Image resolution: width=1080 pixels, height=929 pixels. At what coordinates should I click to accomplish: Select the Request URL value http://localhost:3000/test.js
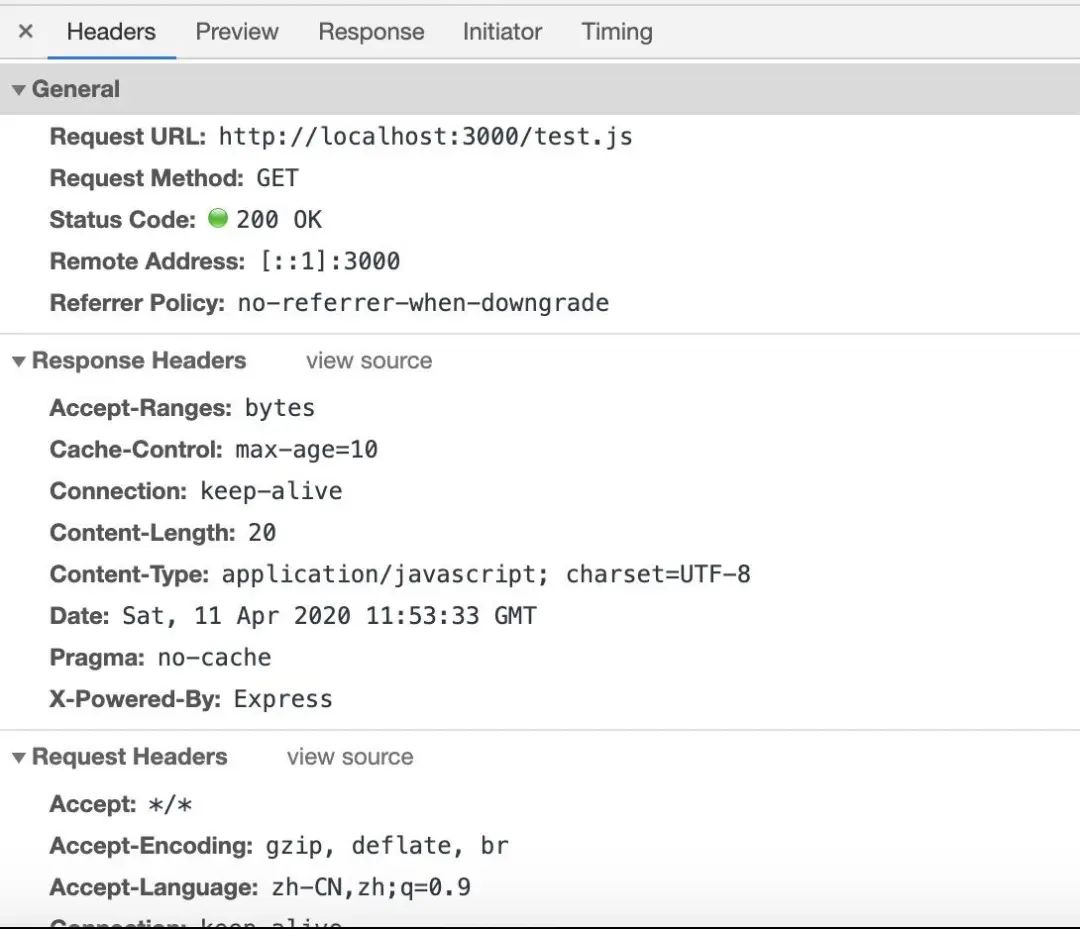tap(426, 136)
